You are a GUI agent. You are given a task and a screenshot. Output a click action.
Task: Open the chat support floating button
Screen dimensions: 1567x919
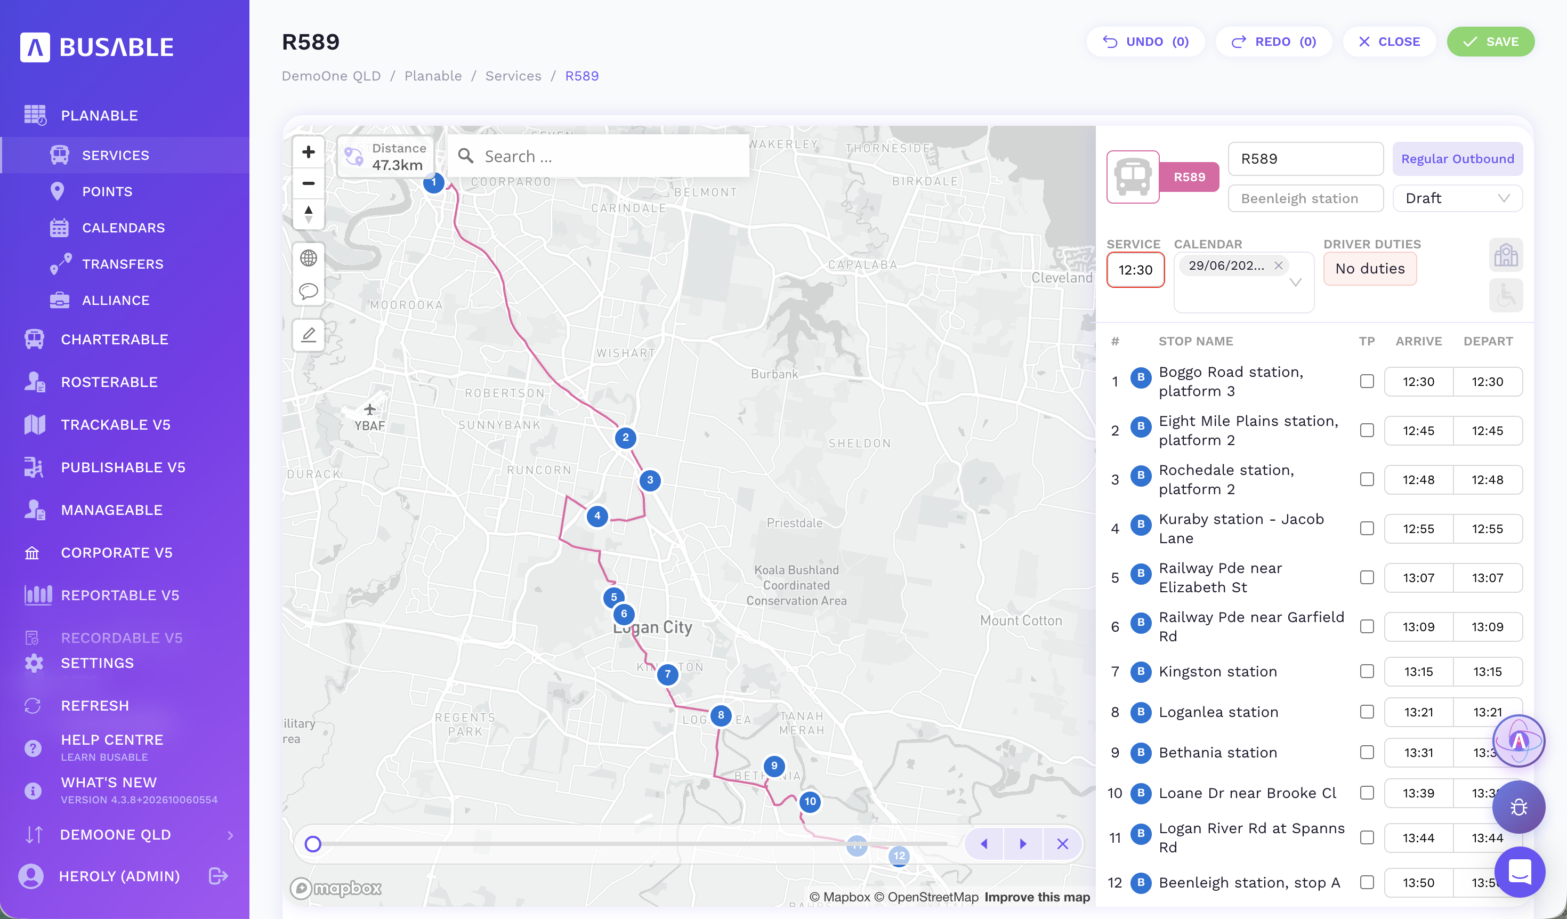point(1519,871)
